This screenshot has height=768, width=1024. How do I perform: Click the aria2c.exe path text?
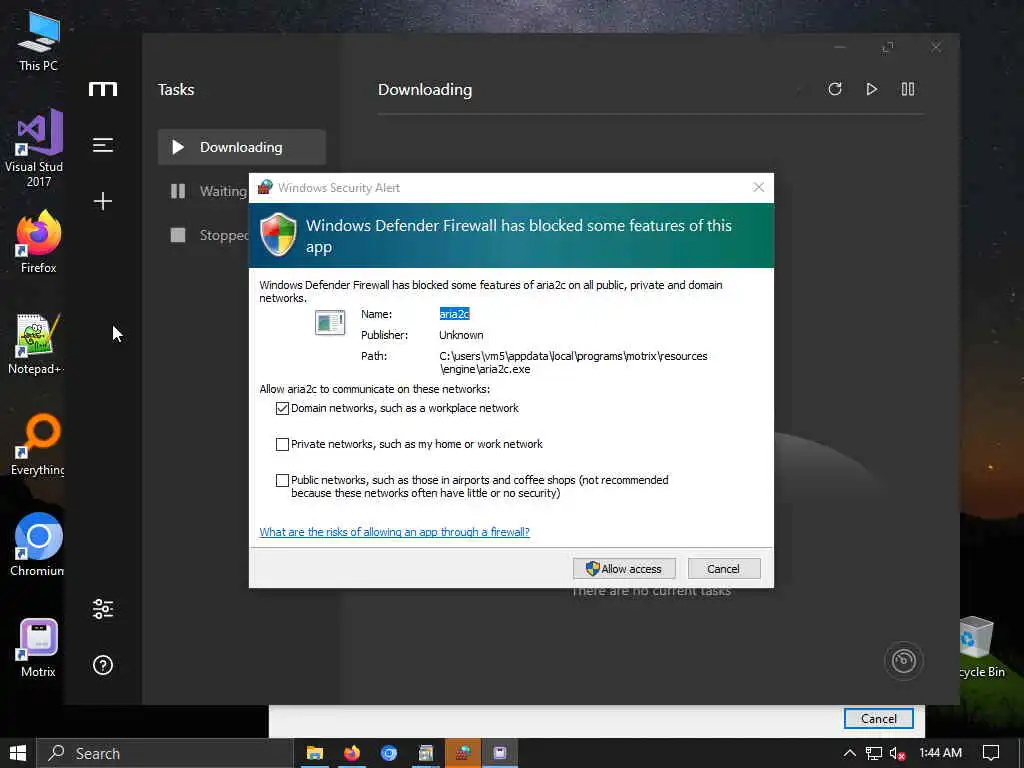coord(573,362)
